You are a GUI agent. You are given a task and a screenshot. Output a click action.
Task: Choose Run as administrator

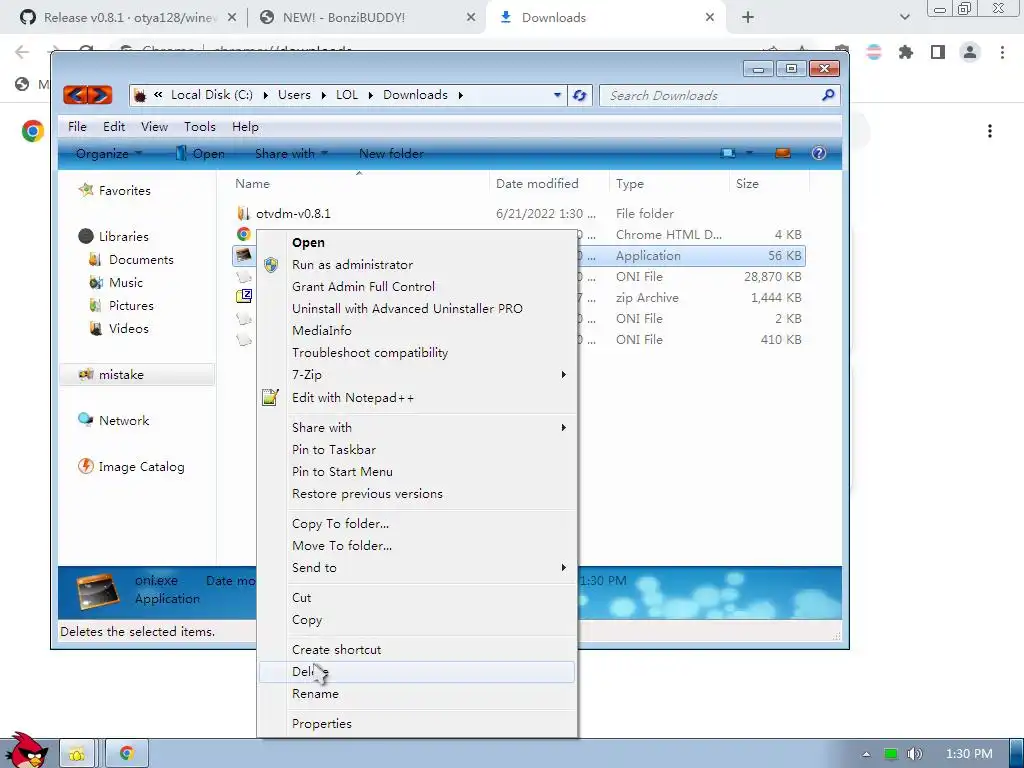pos(417,264)
